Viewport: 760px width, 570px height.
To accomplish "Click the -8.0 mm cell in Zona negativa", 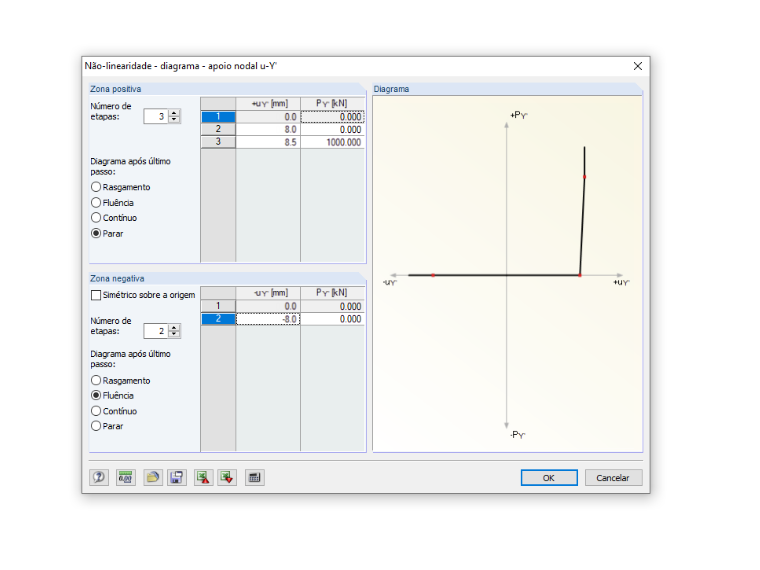I will click(x=268, y=319).
